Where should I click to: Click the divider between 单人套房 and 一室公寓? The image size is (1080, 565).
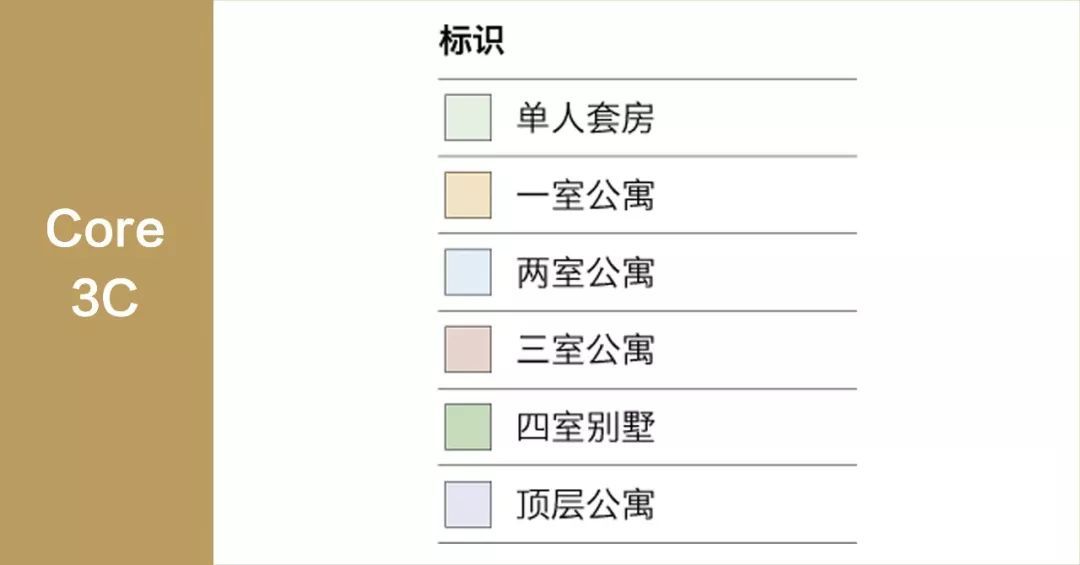(647, 156)
